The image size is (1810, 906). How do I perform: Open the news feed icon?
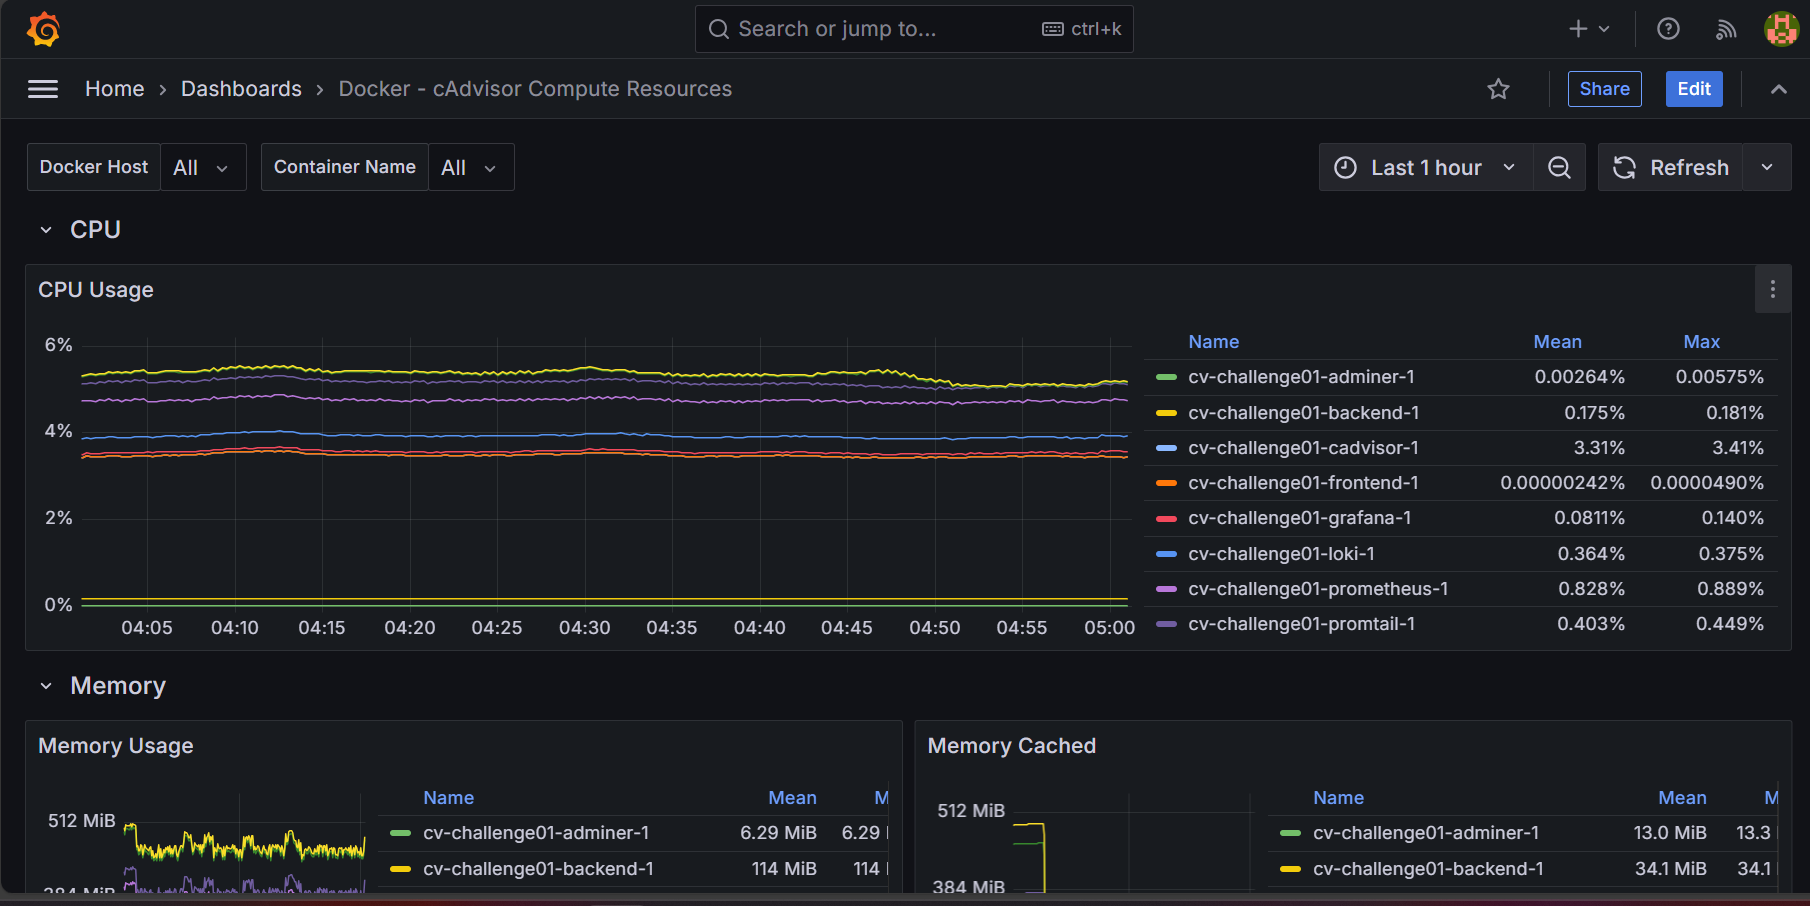1726,29
